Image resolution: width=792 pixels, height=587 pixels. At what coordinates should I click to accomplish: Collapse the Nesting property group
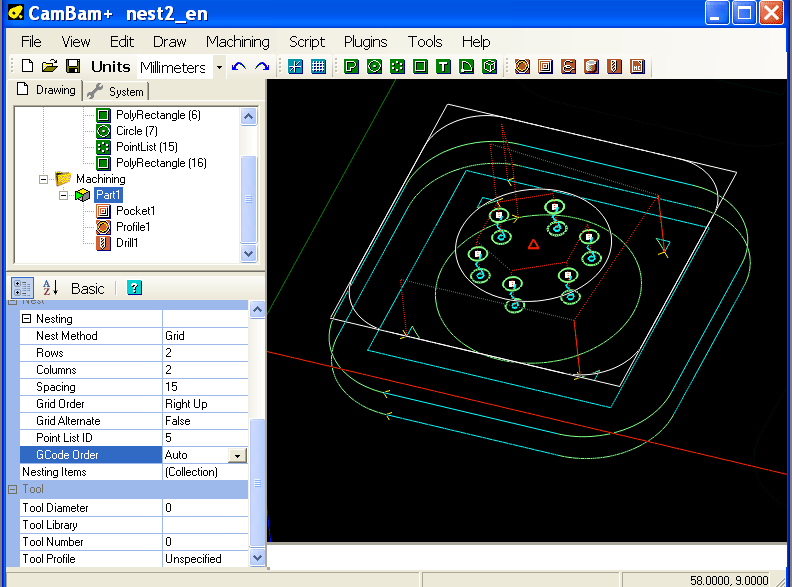pos(27,319)
